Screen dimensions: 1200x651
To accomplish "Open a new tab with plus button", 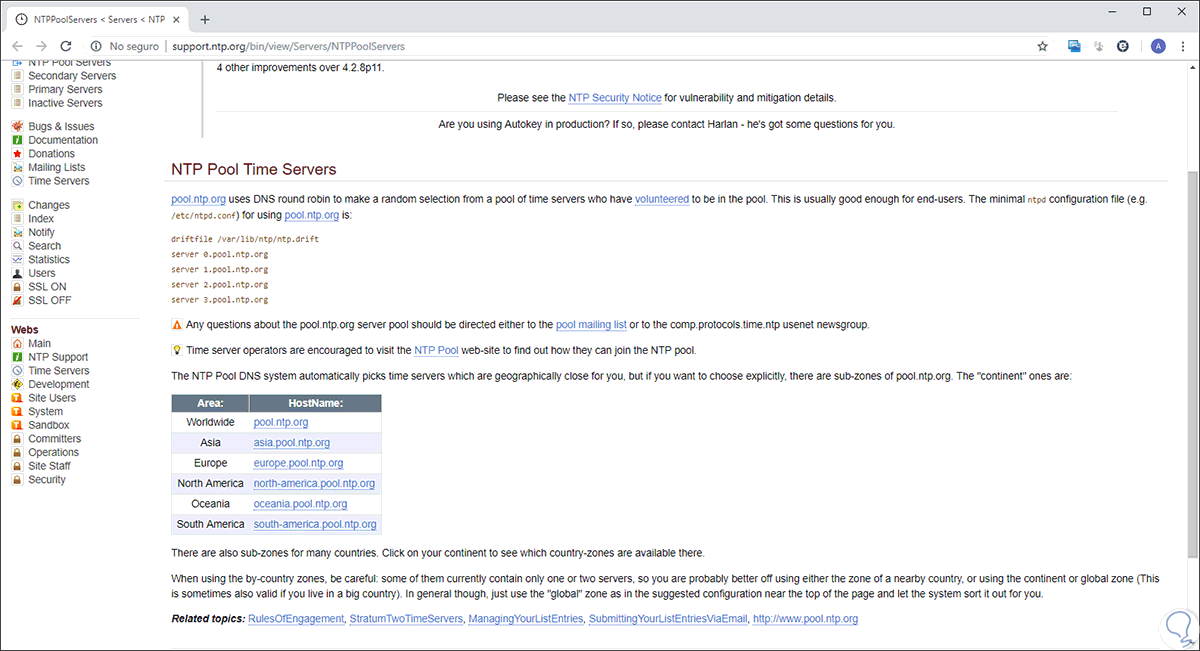I will (205, 19).
